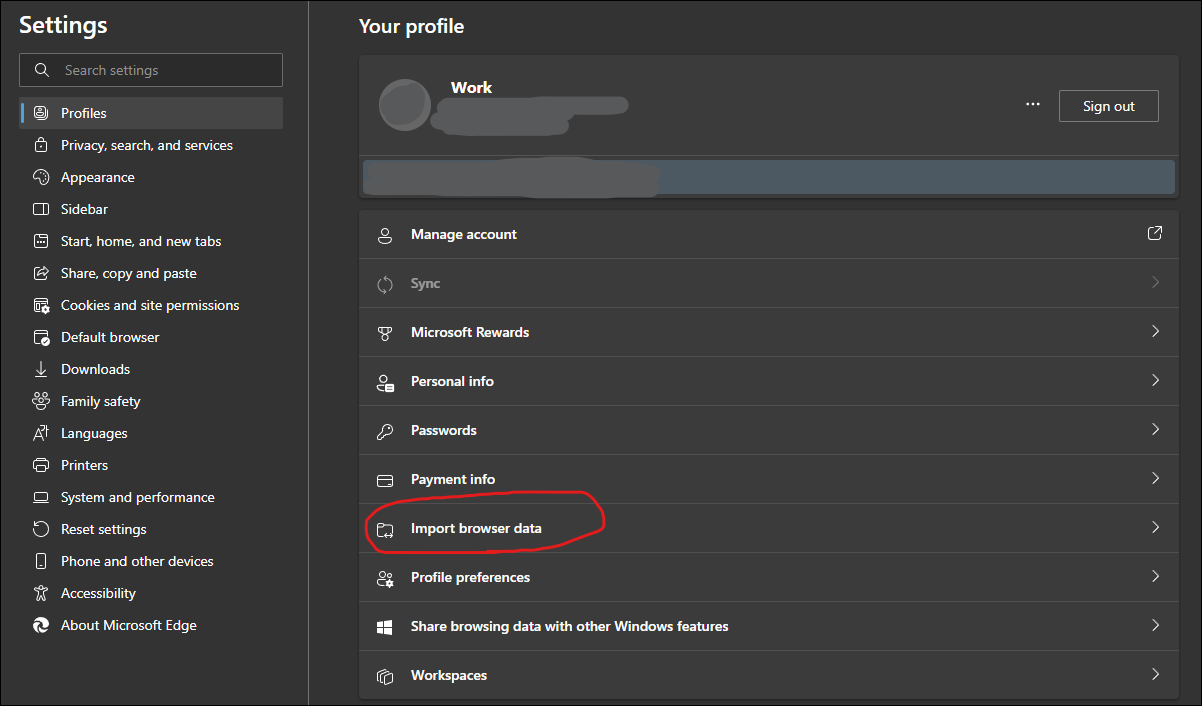Expand Workspaces row chevron

coord(1155,674)
